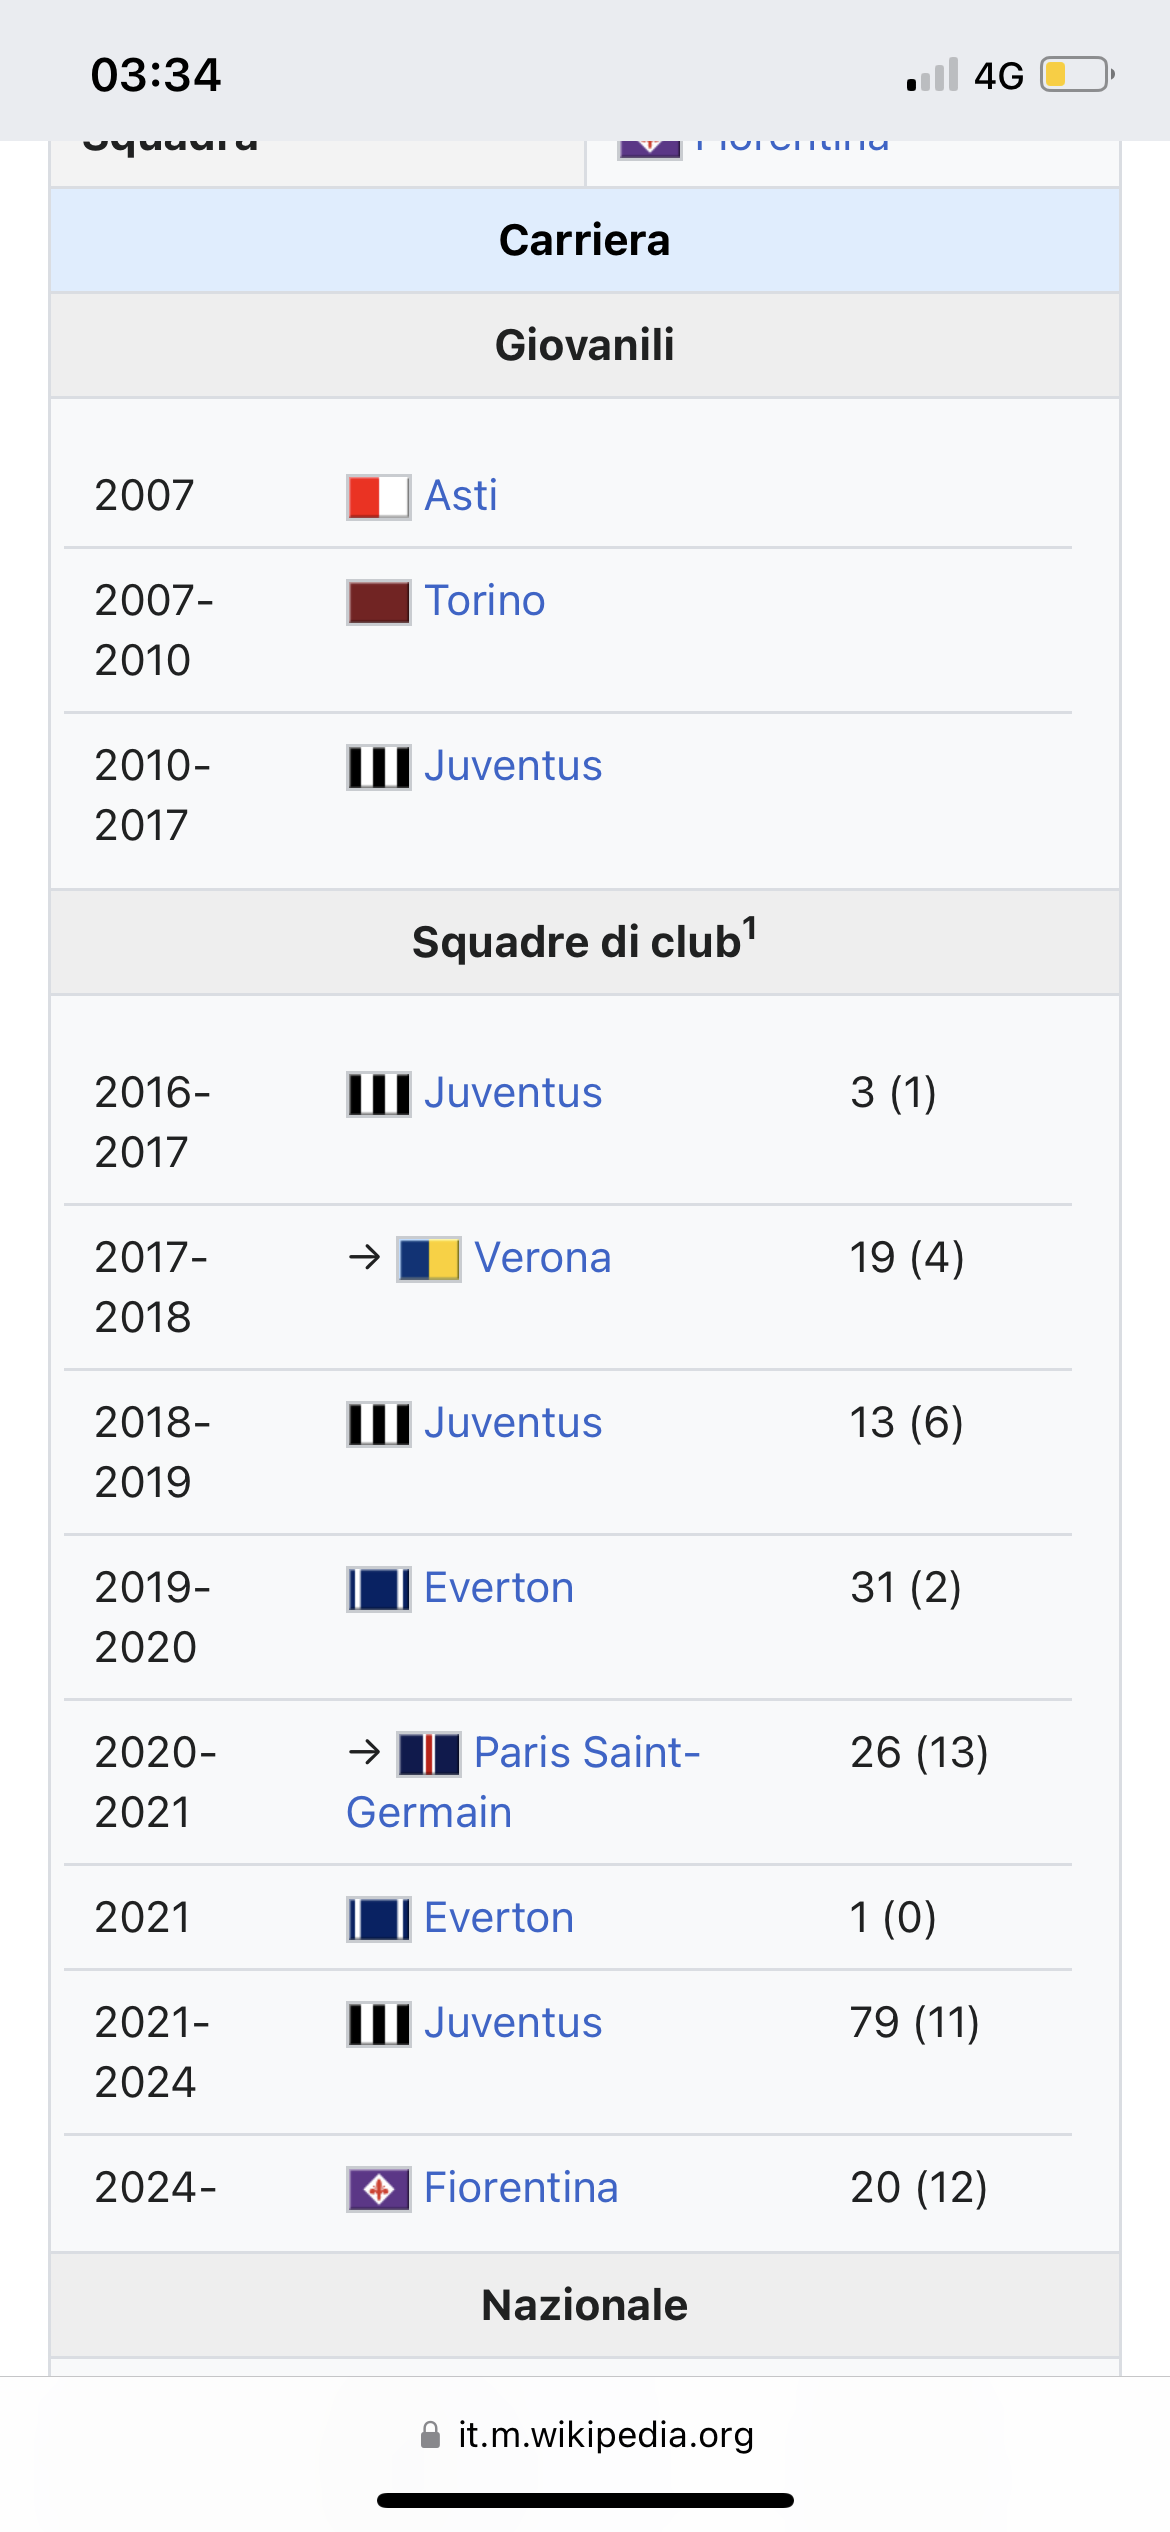The width and height of the screenshot is (1170, 2532).
Task: Tap the Everton kit icon for 2019-2020
Action: click(x=378, y=1589)
